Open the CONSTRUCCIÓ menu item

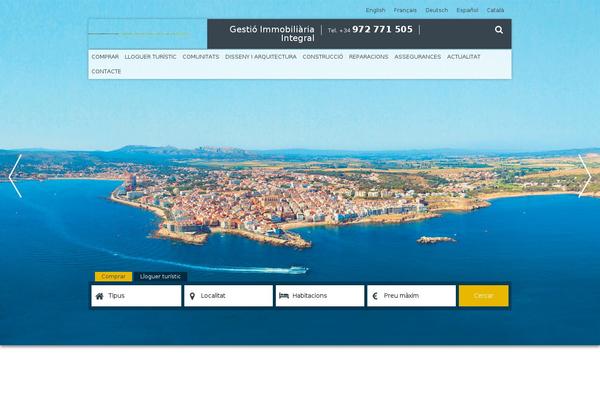tap(323, 57)
